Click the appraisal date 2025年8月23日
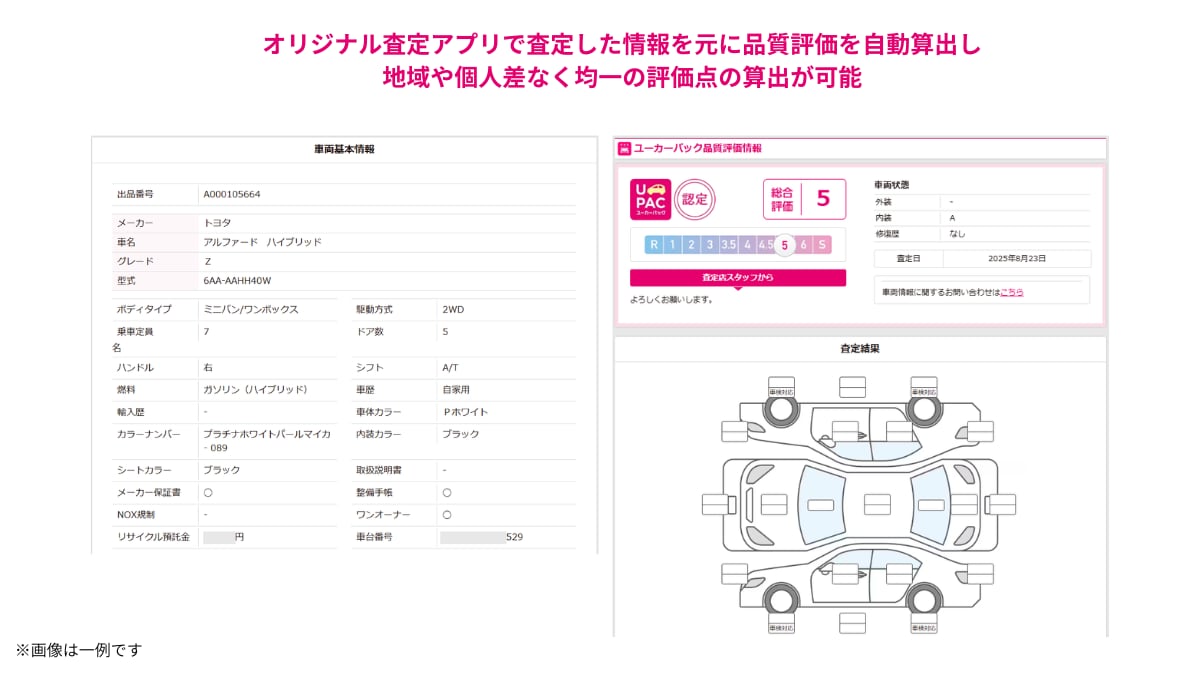 [x=1017, y=258]
